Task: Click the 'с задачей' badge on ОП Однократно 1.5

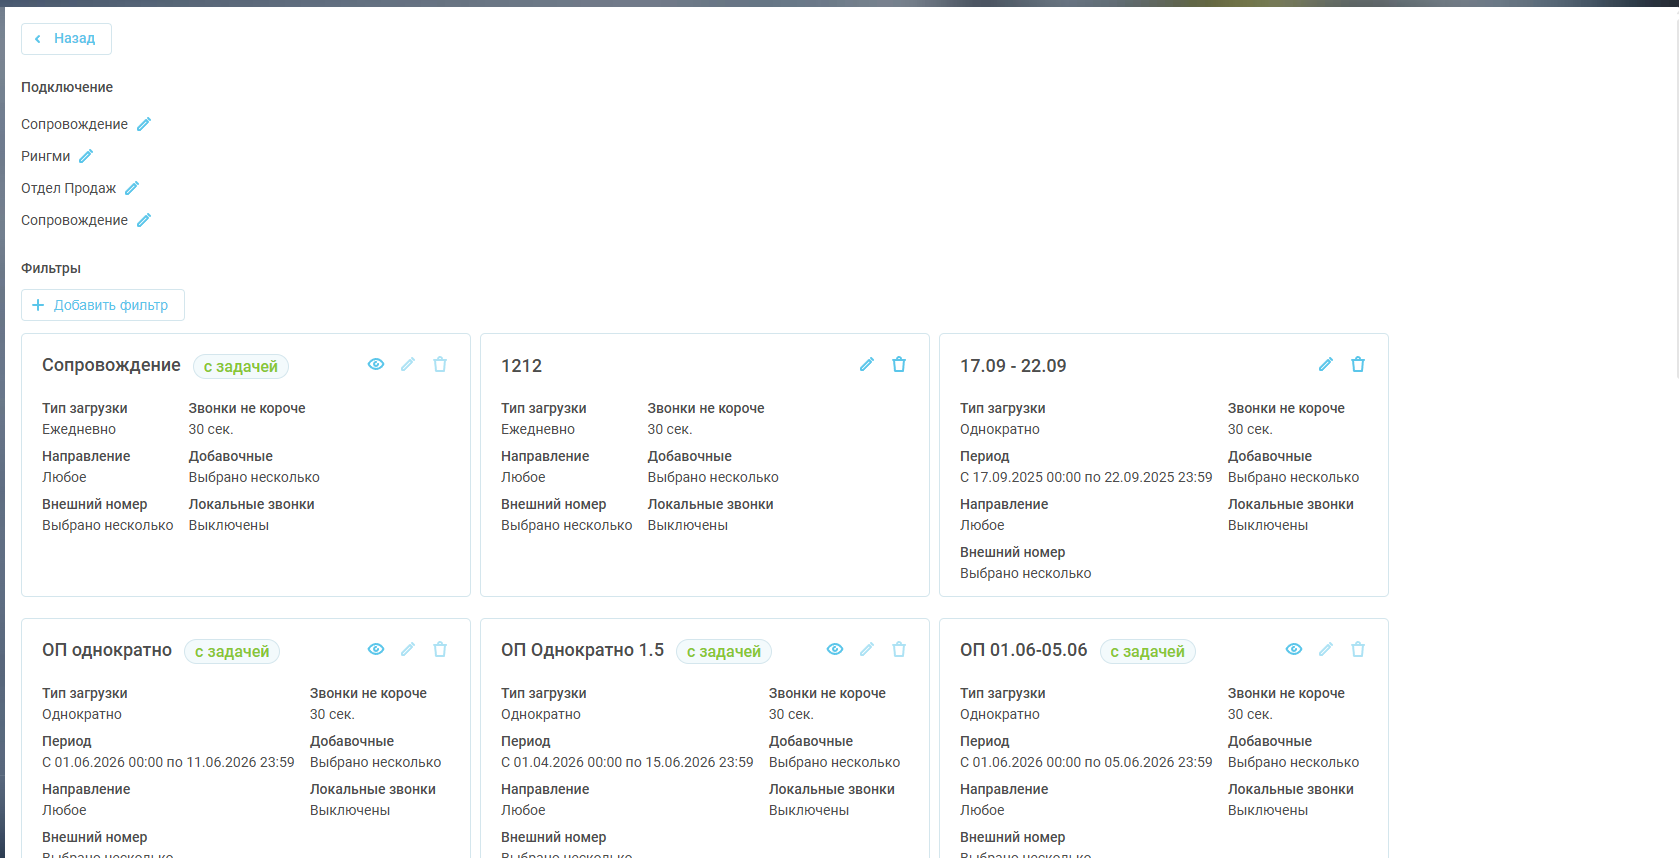Action: click(724, 652)
